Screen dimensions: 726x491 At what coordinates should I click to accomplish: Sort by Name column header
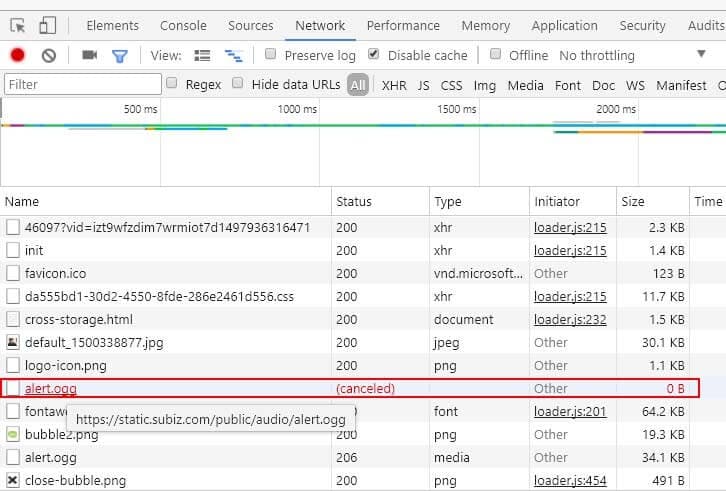pyautogui.click(x=166, y=201)
